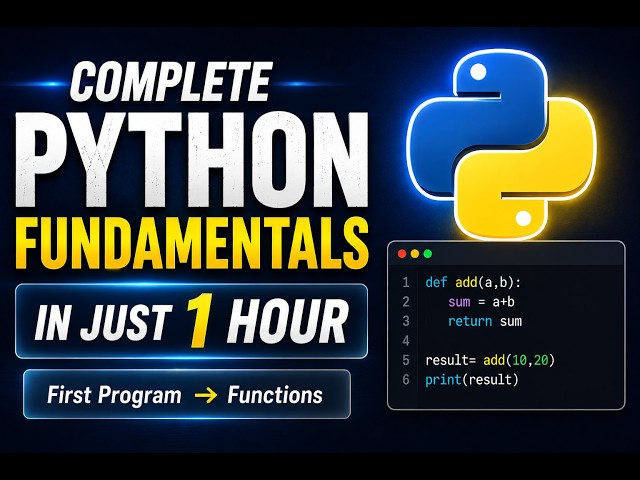The width and height of the screenshot is (640, 480).
Task: Click code line 'sum = a+b'
Action: (481, 302)
